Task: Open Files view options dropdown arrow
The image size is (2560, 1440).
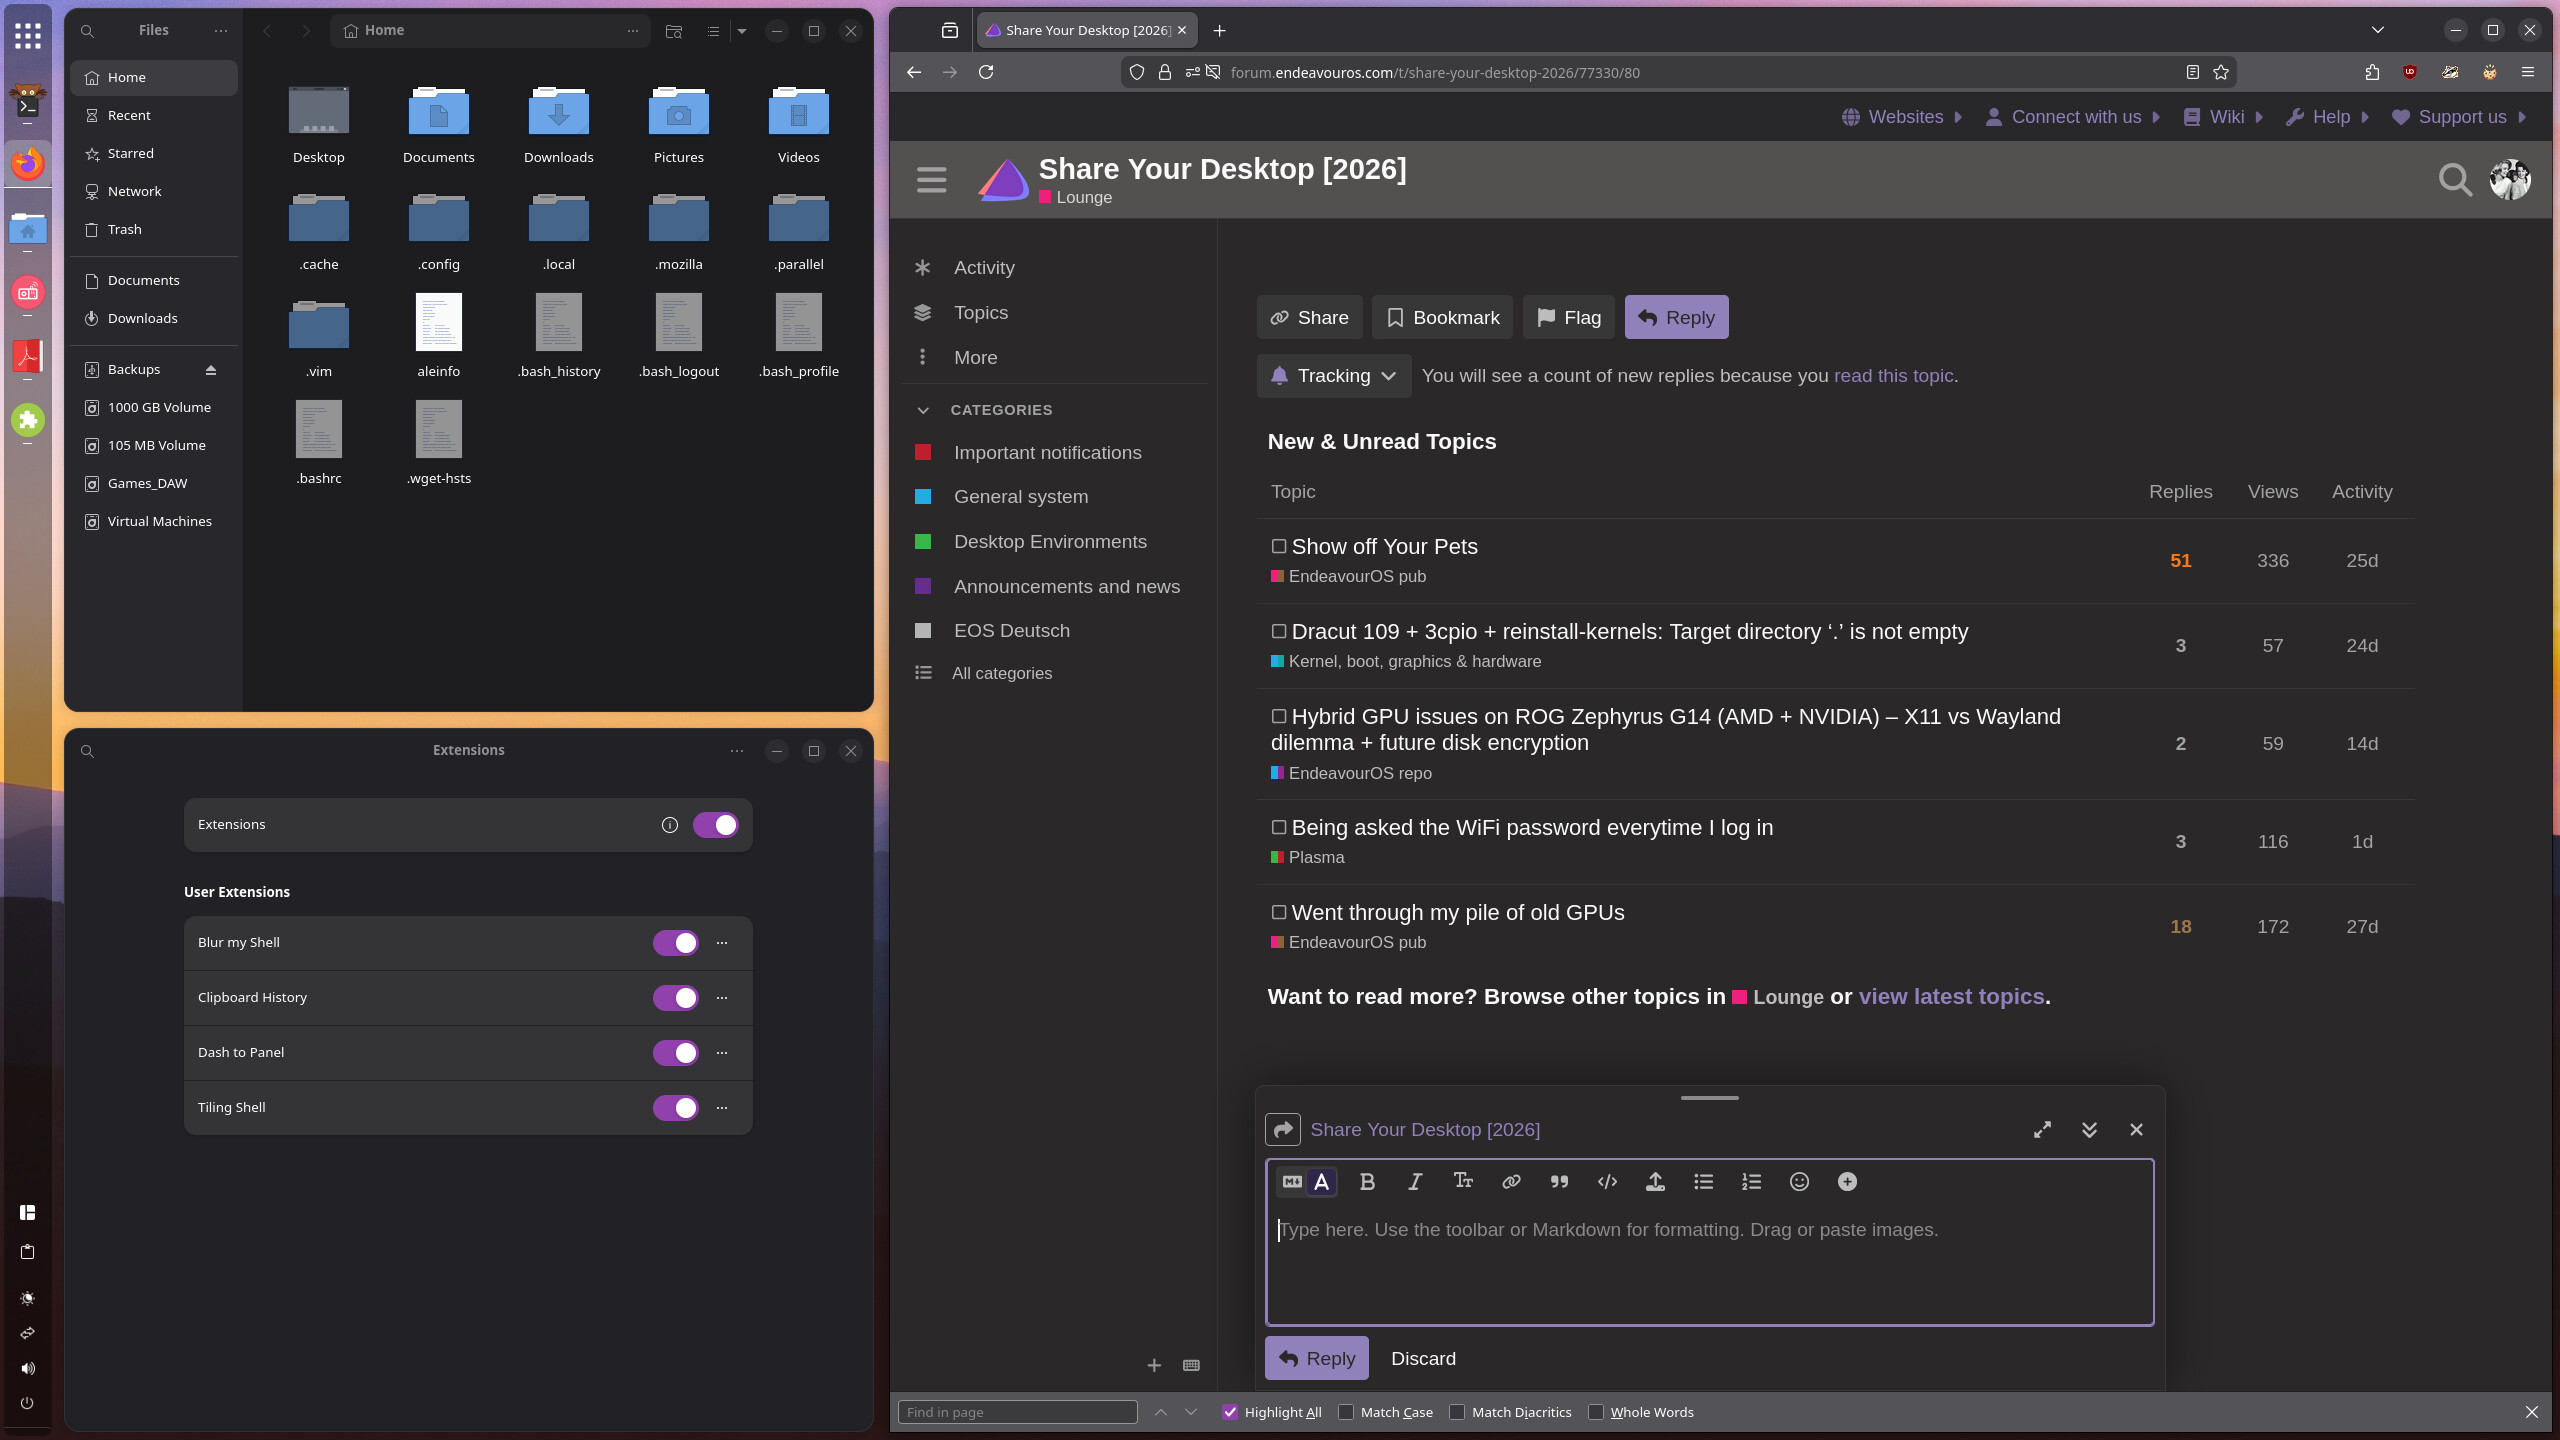Action: pyautogui.click(x=742, y=31)
